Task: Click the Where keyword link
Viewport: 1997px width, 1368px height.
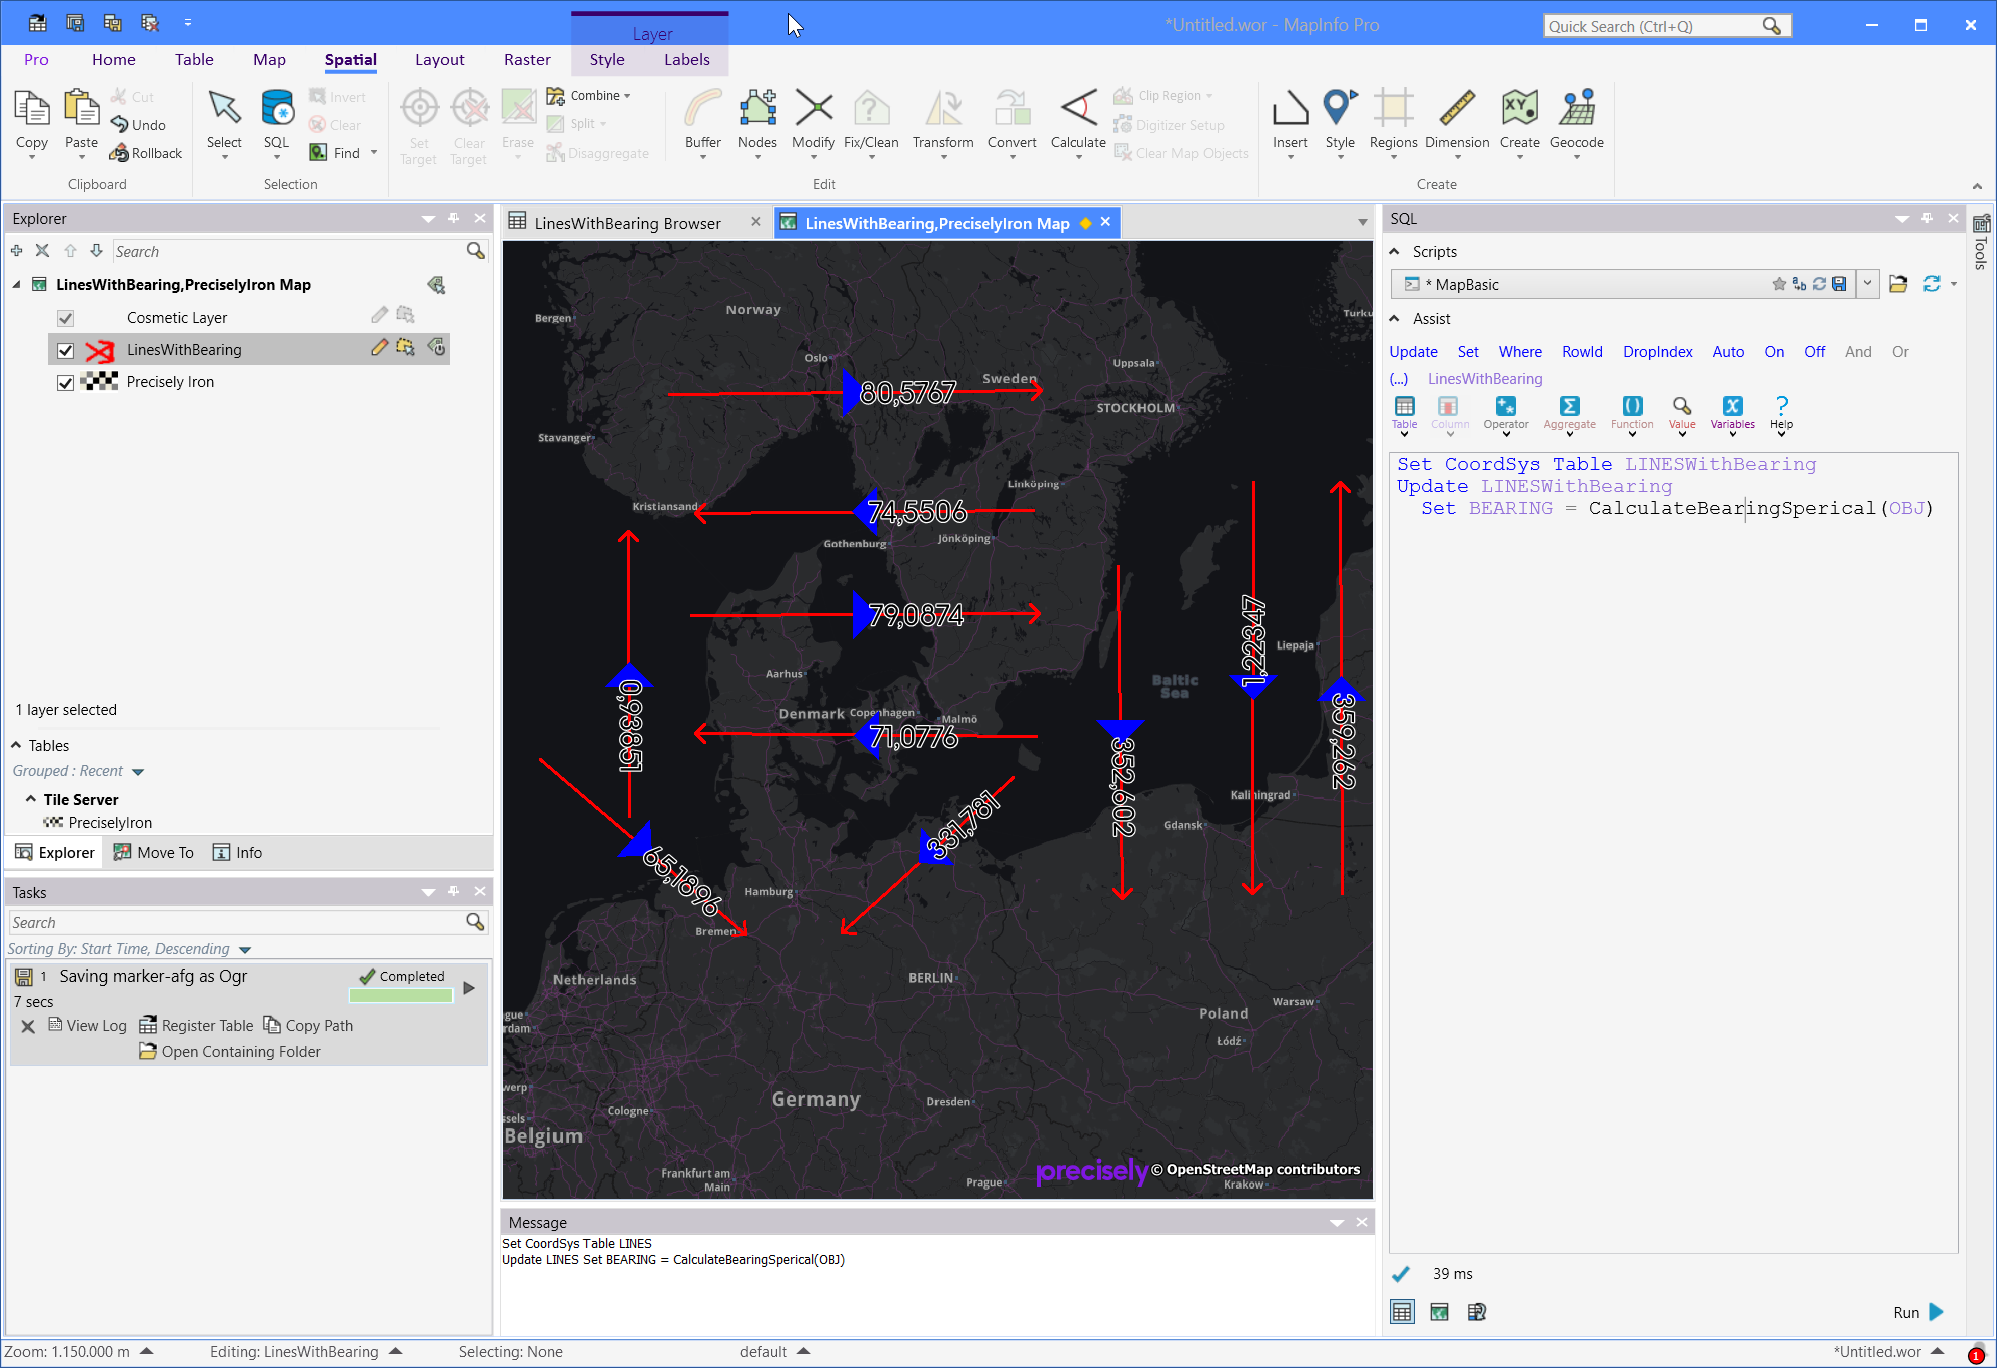Action: [1520, 352]
